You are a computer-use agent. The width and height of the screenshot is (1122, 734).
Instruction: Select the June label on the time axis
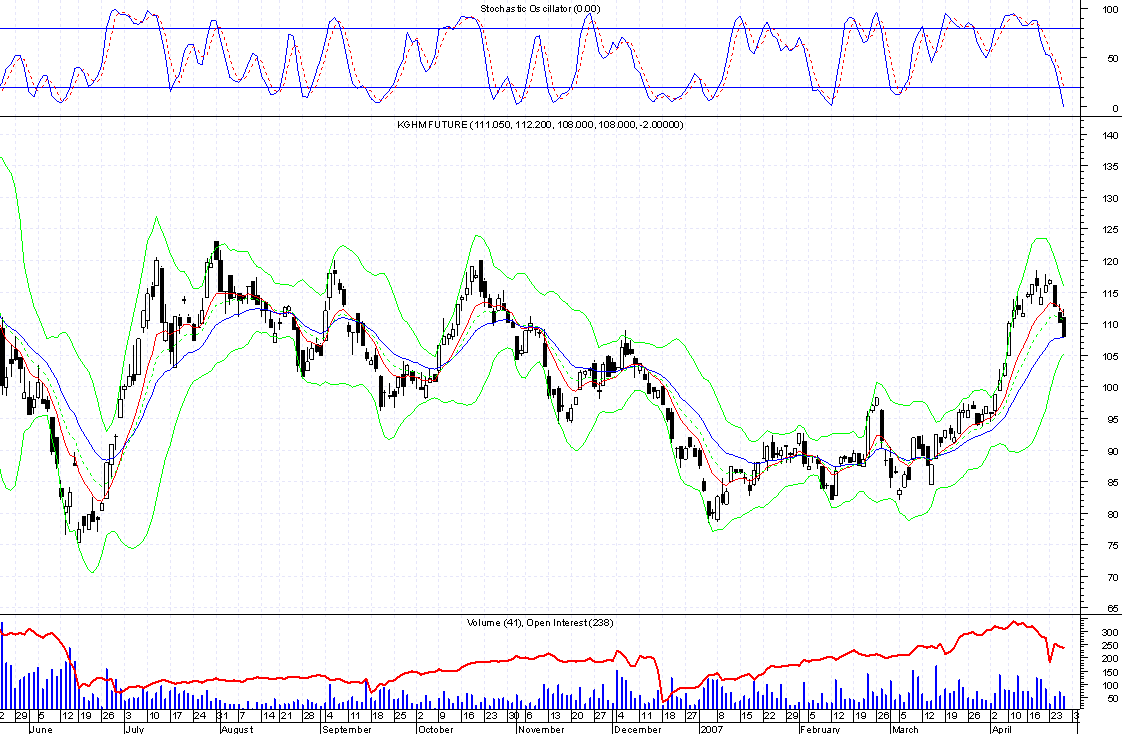tap(41, 729)
